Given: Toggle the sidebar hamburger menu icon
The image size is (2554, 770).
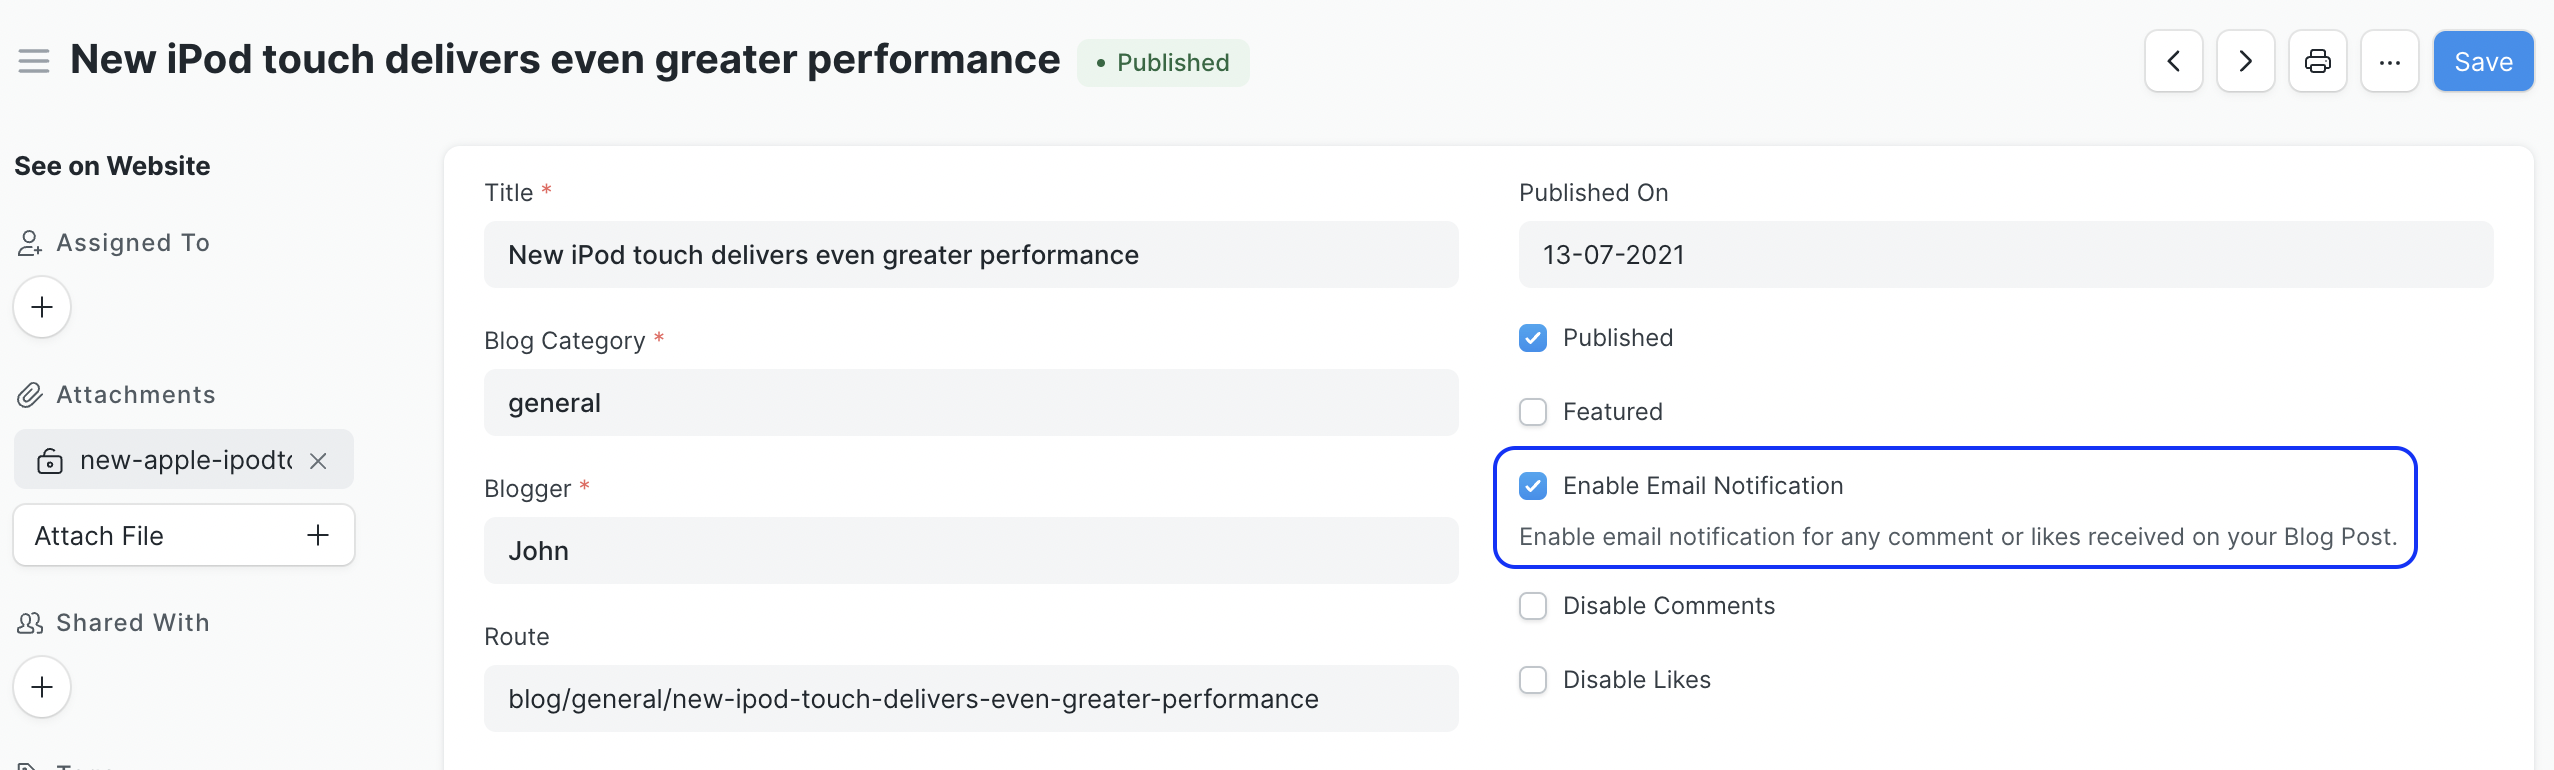Looking at the screenshot, I should (34, 61).
